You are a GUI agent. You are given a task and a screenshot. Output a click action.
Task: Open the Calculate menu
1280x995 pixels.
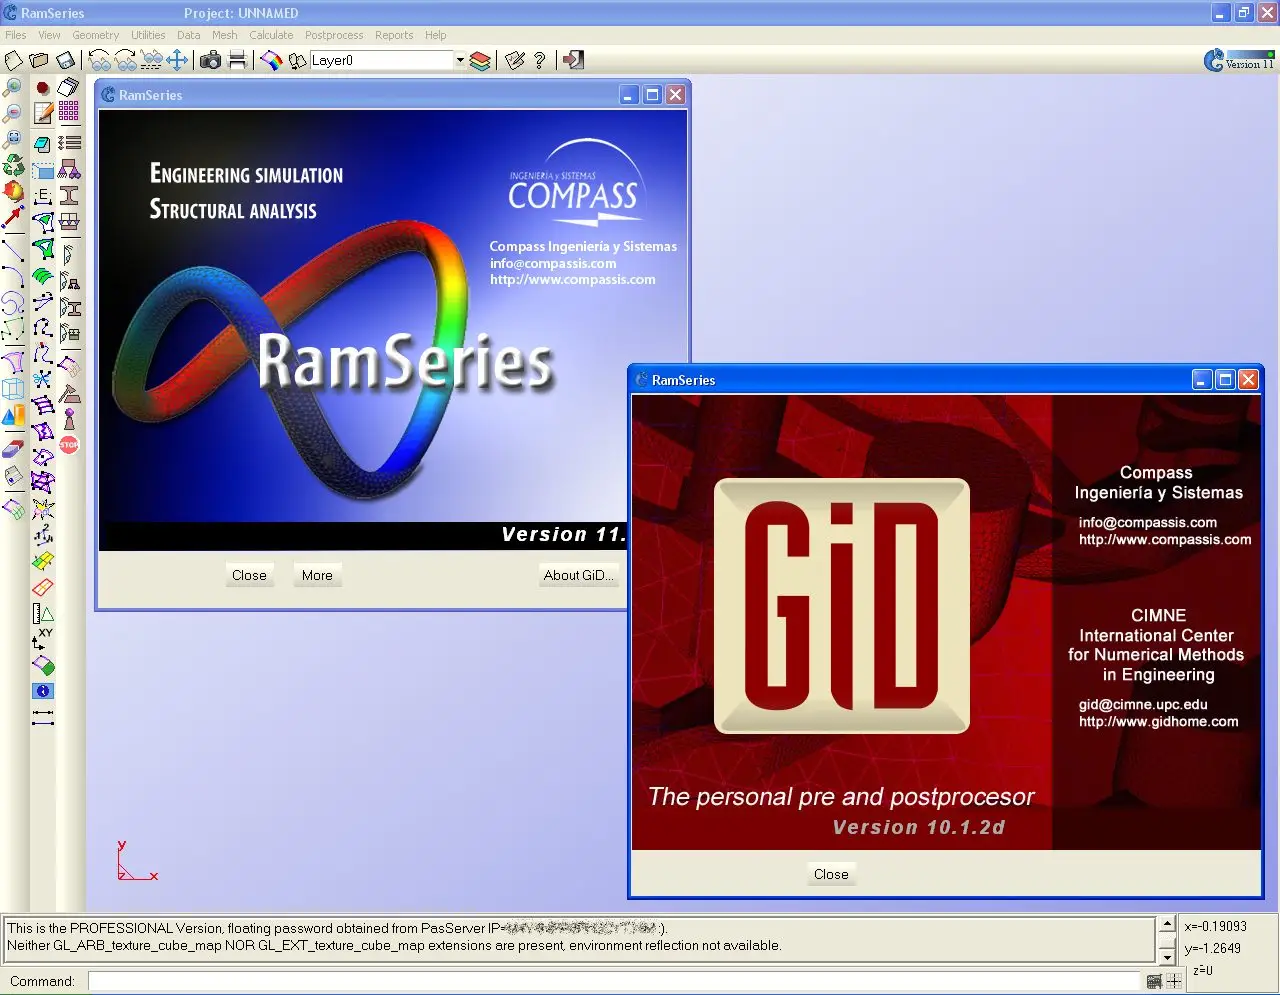click(271, 35)
